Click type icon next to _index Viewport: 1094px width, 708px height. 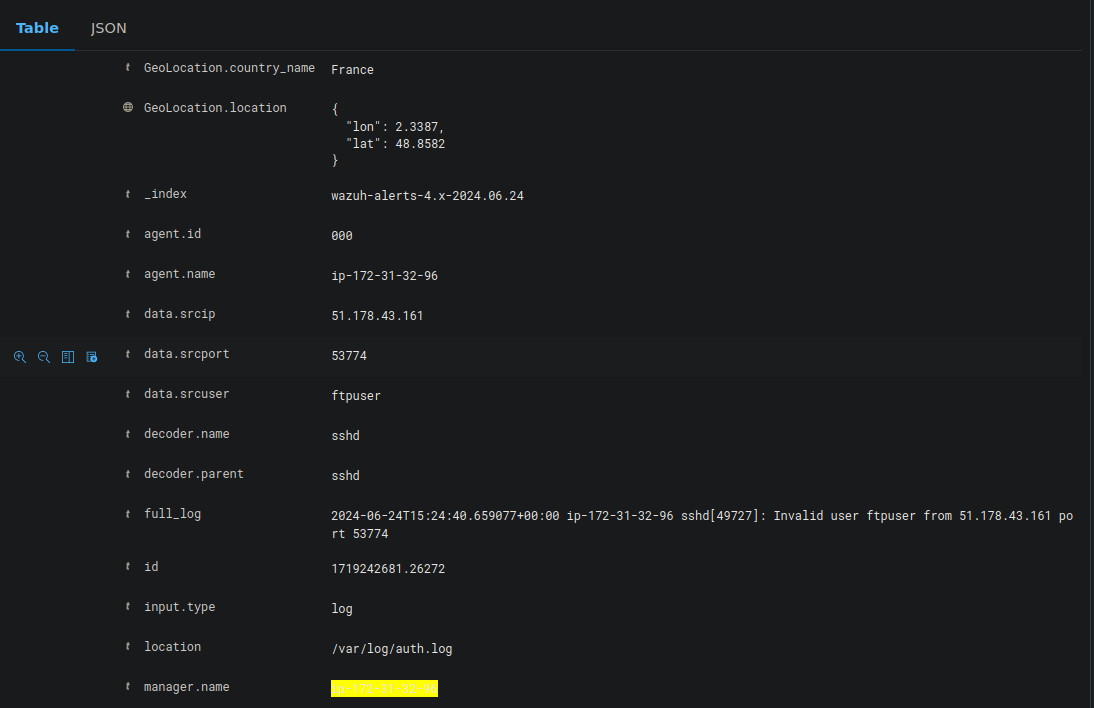[128, 194]
